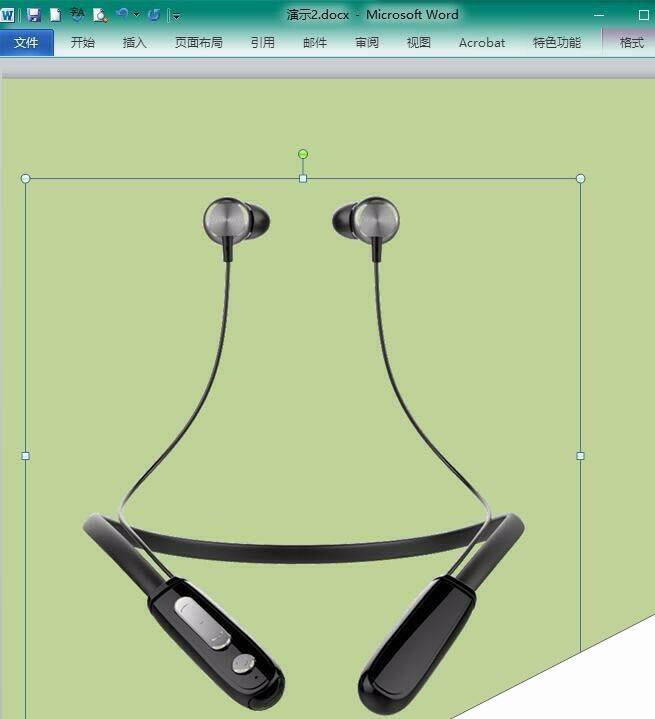Create a new blank document from quick access toolbar
This screenshot has height=719, width=655.
coord(56,15)
